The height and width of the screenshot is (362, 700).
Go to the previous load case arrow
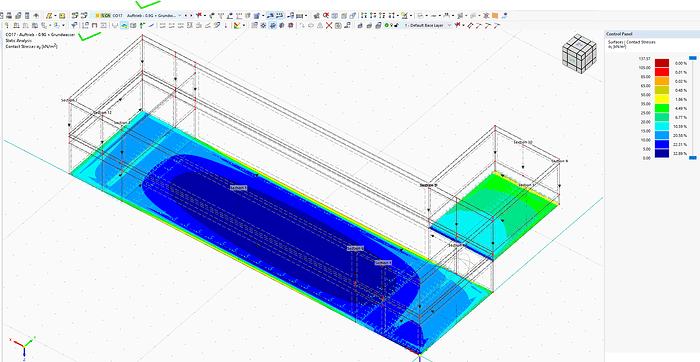point(186,16)
